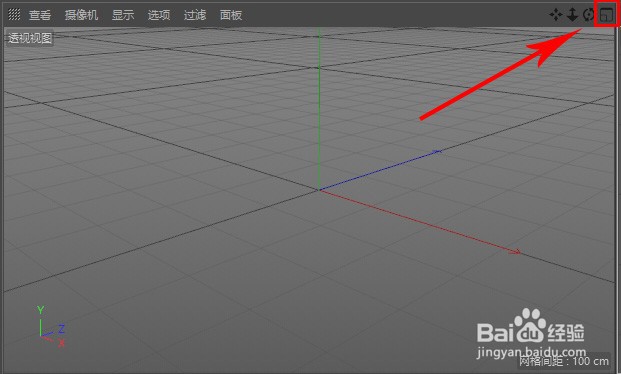Click the rotate camera icon
Viewport: 621px width, 374px height.
[x=589, y=15]
